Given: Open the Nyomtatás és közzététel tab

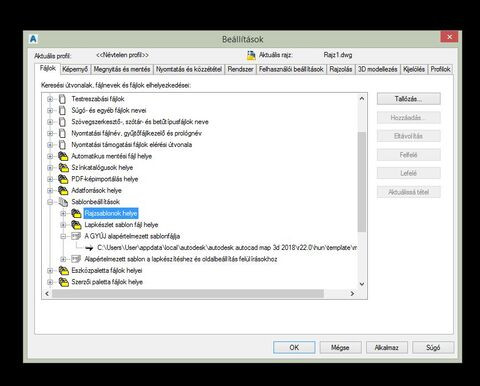Looking at the screenshot, I should point(189,69).
